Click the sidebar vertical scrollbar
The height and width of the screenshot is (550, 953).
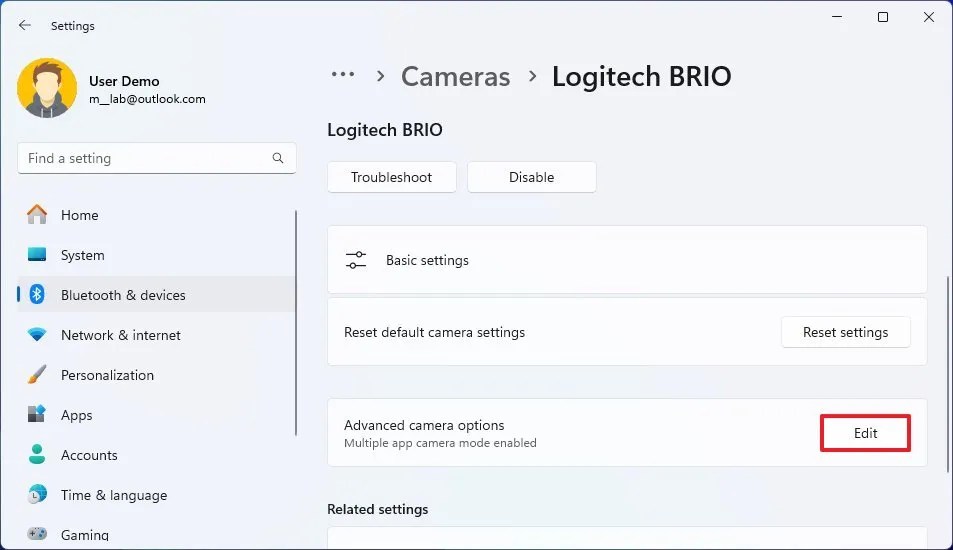(296, 323)
